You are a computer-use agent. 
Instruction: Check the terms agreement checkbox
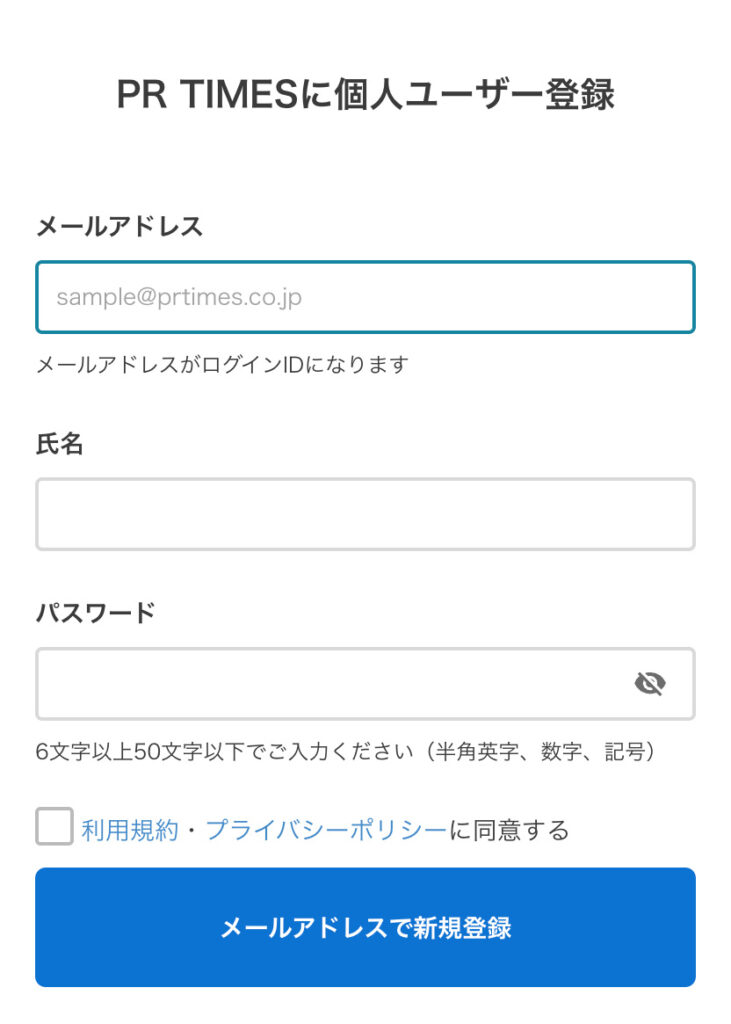(x=54, y=826)
